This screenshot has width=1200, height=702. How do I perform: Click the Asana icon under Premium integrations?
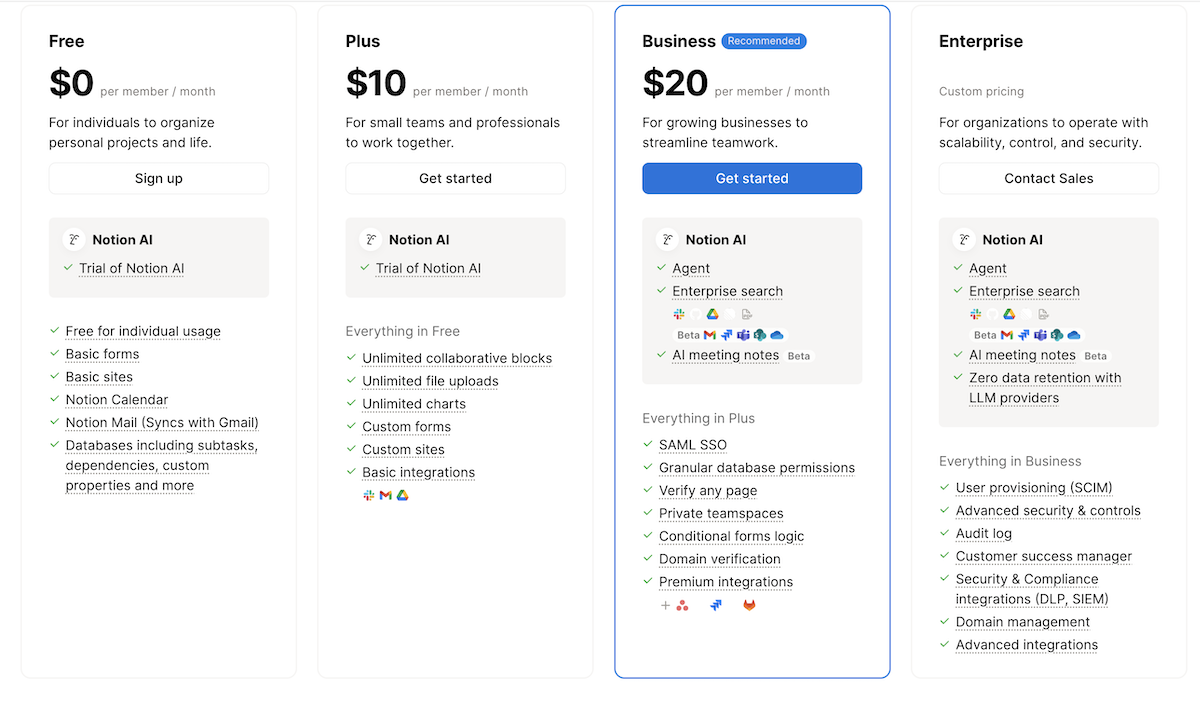coord(682,606)
